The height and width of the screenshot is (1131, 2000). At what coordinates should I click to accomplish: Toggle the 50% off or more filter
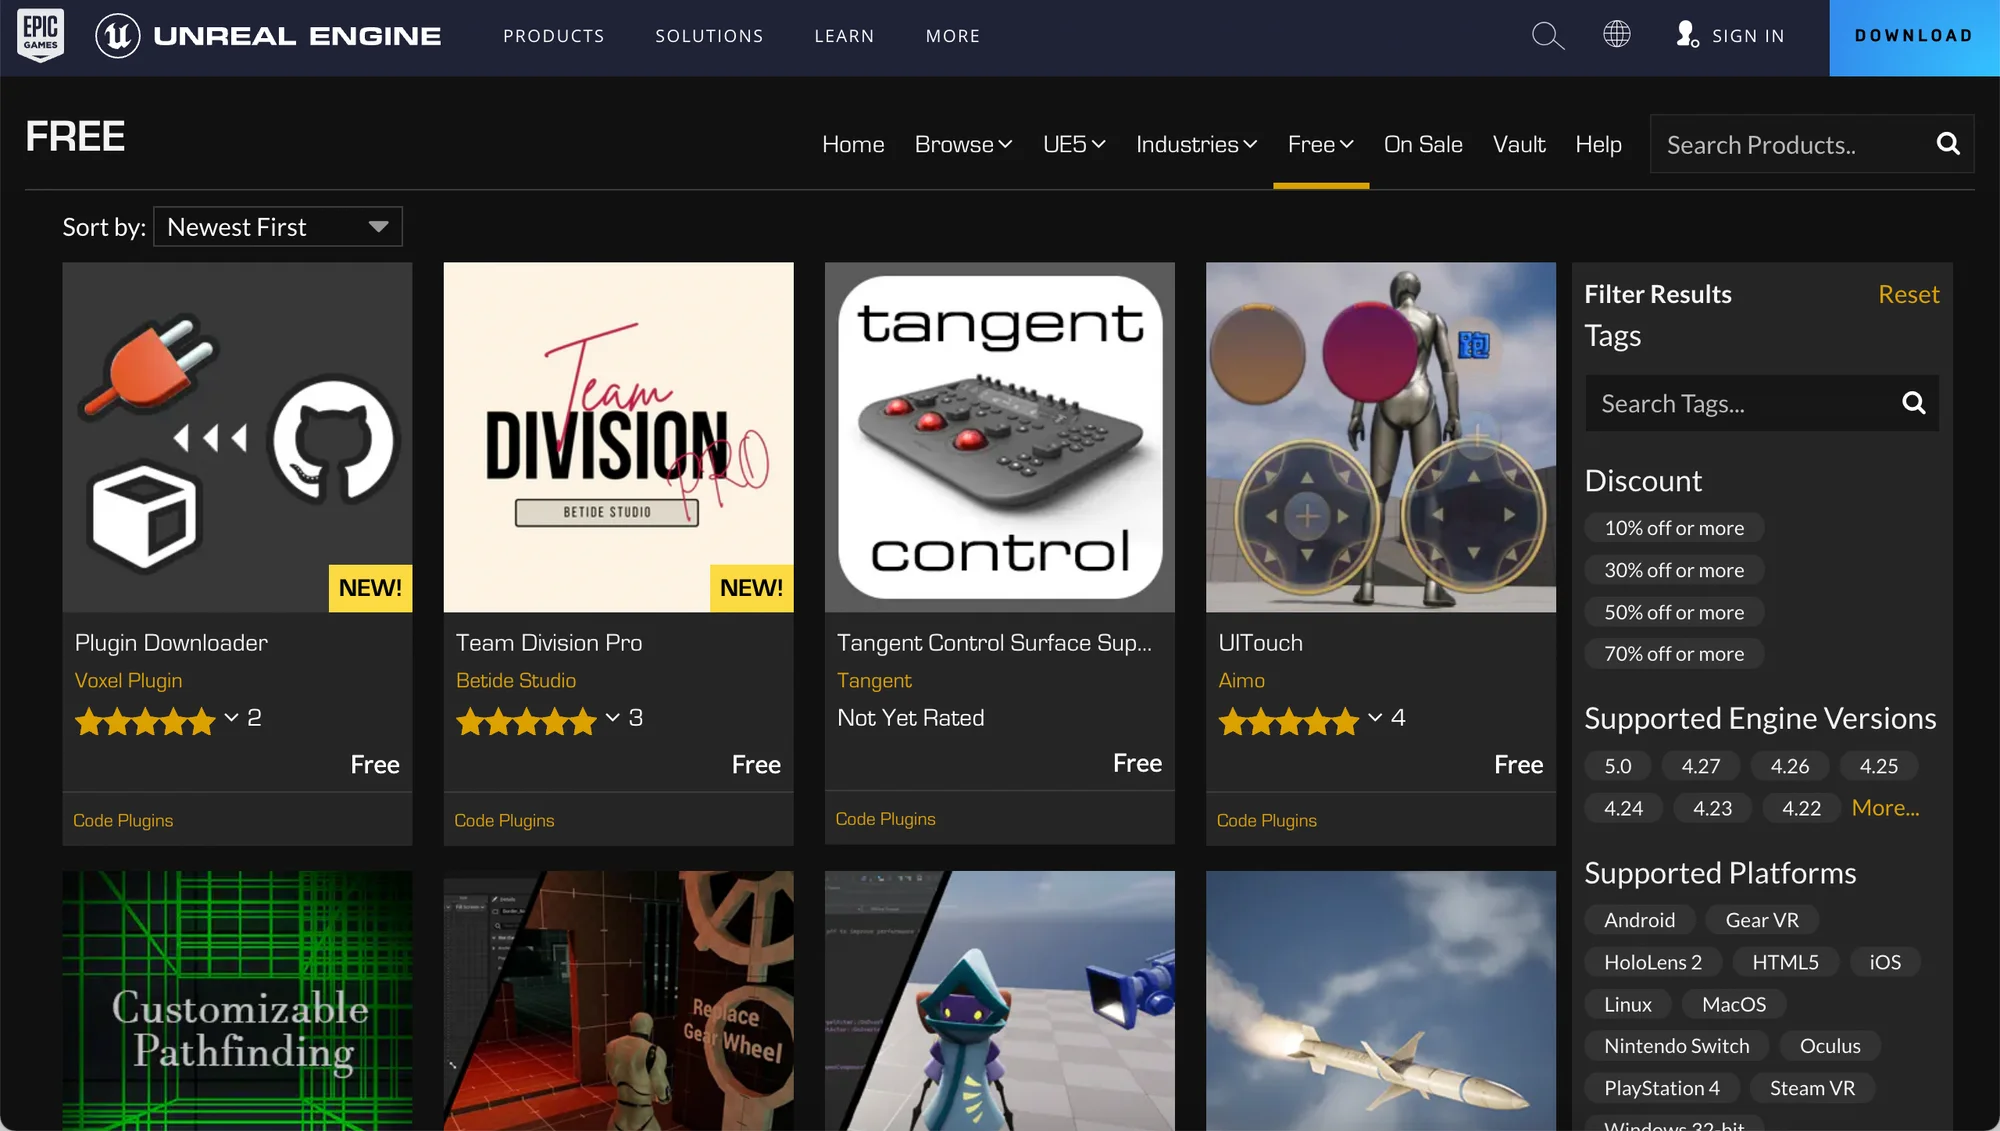(1673, 612)
